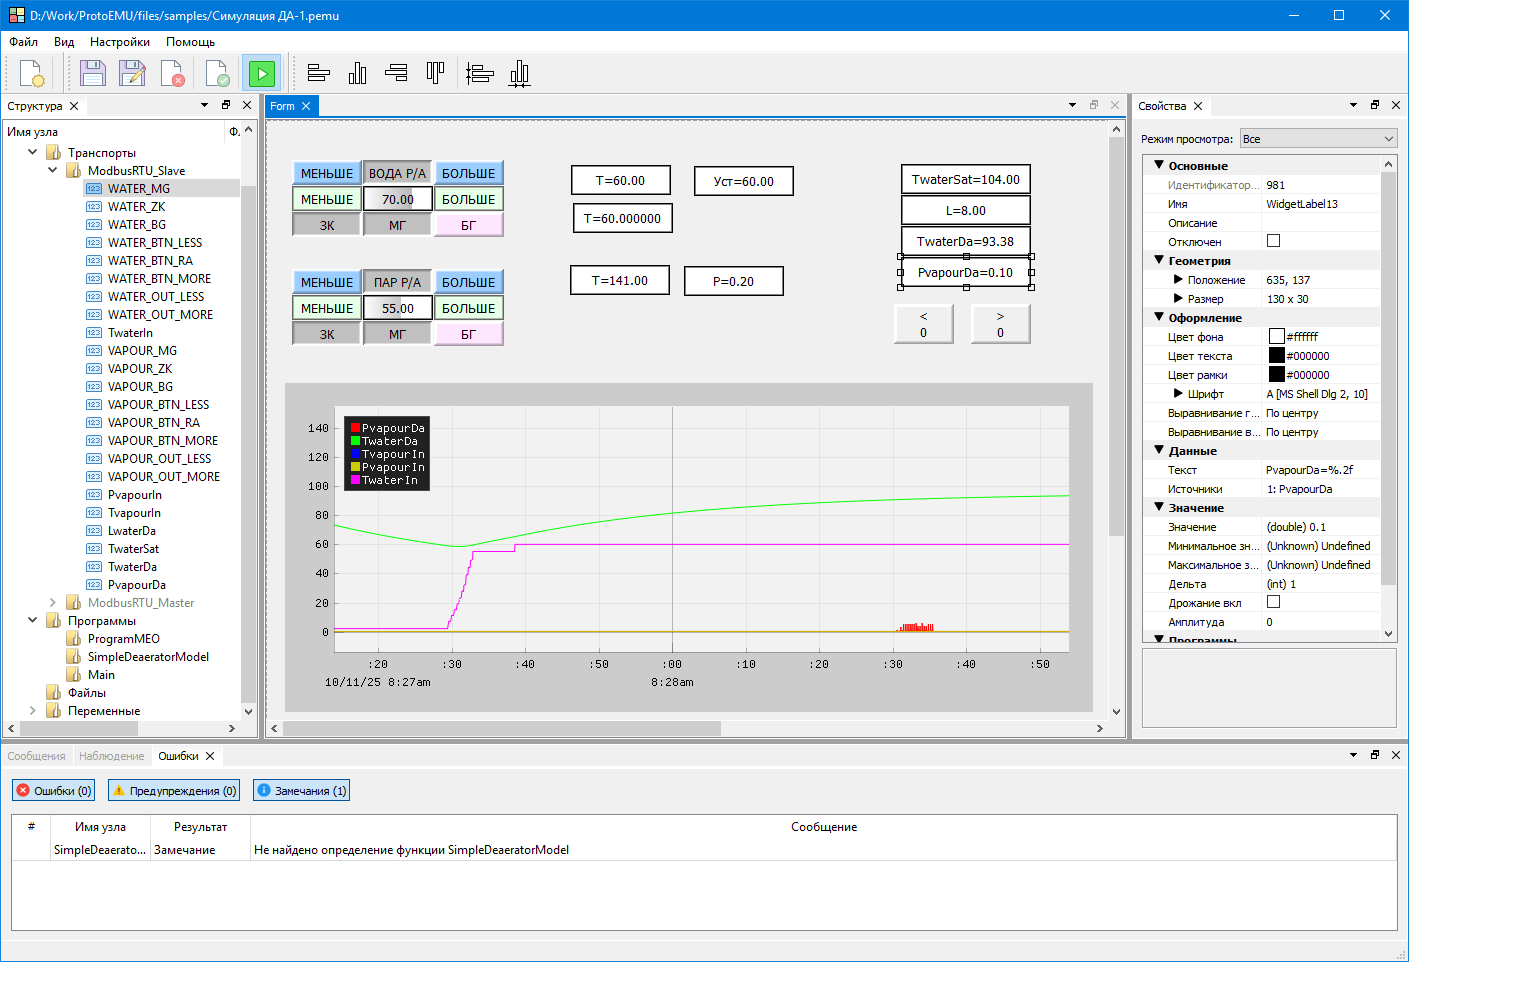Switch to the Наблюдение tab
Image resolution: width=1519 pixels, height=986 pixels.
tap(111, 756)
